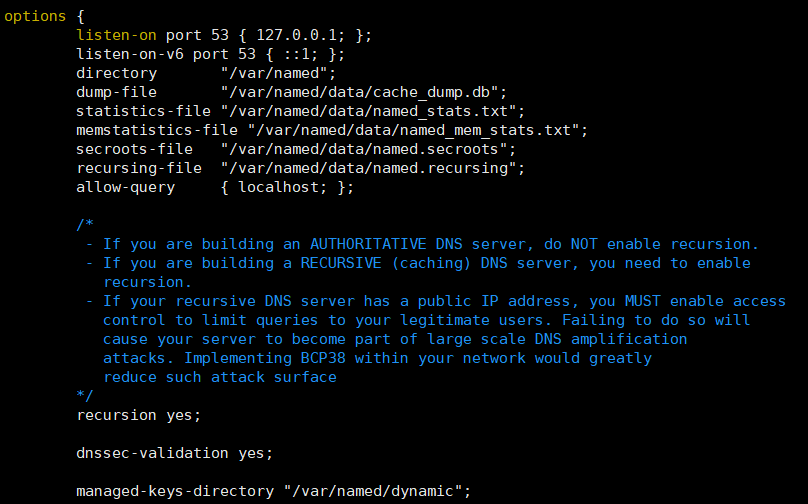Click 'yes' after the recursion directive

[x=179, y=415]
